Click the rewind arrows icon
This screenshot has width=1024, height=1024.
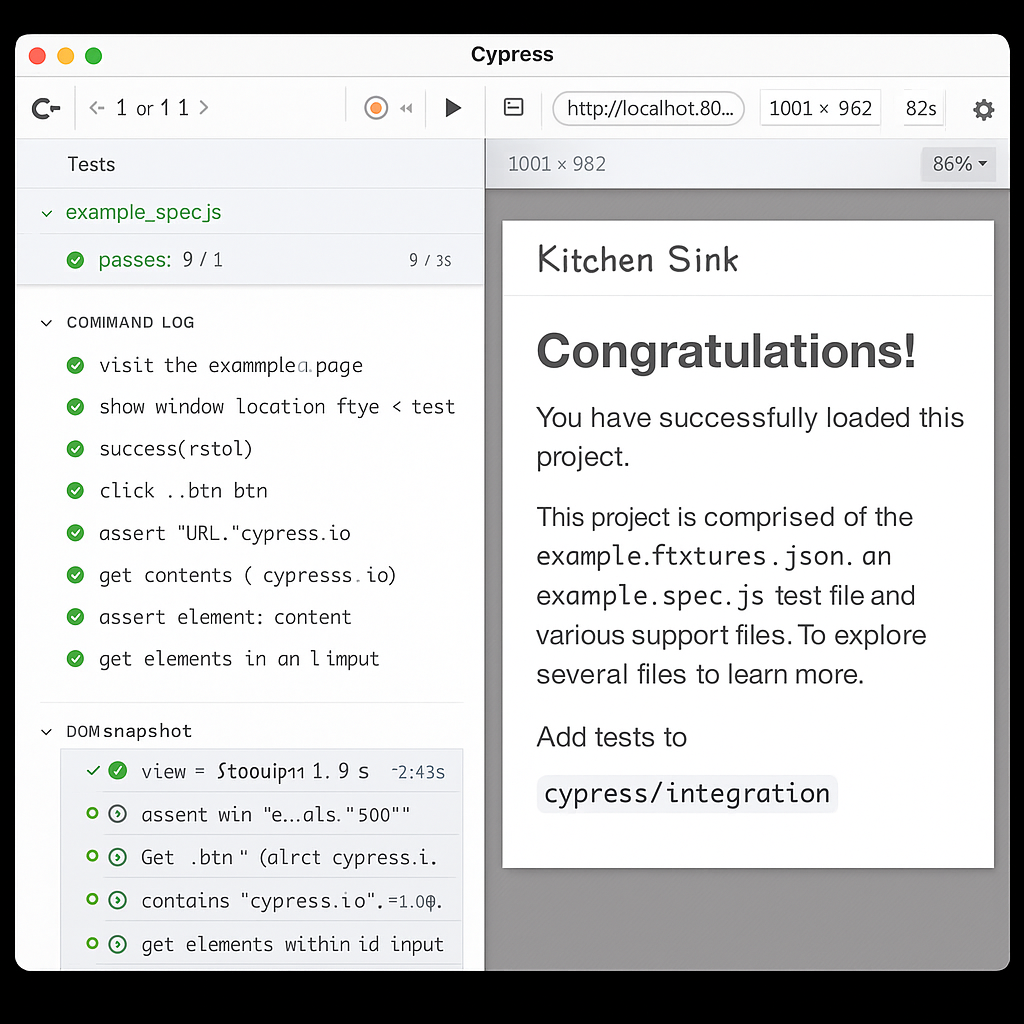407,108
